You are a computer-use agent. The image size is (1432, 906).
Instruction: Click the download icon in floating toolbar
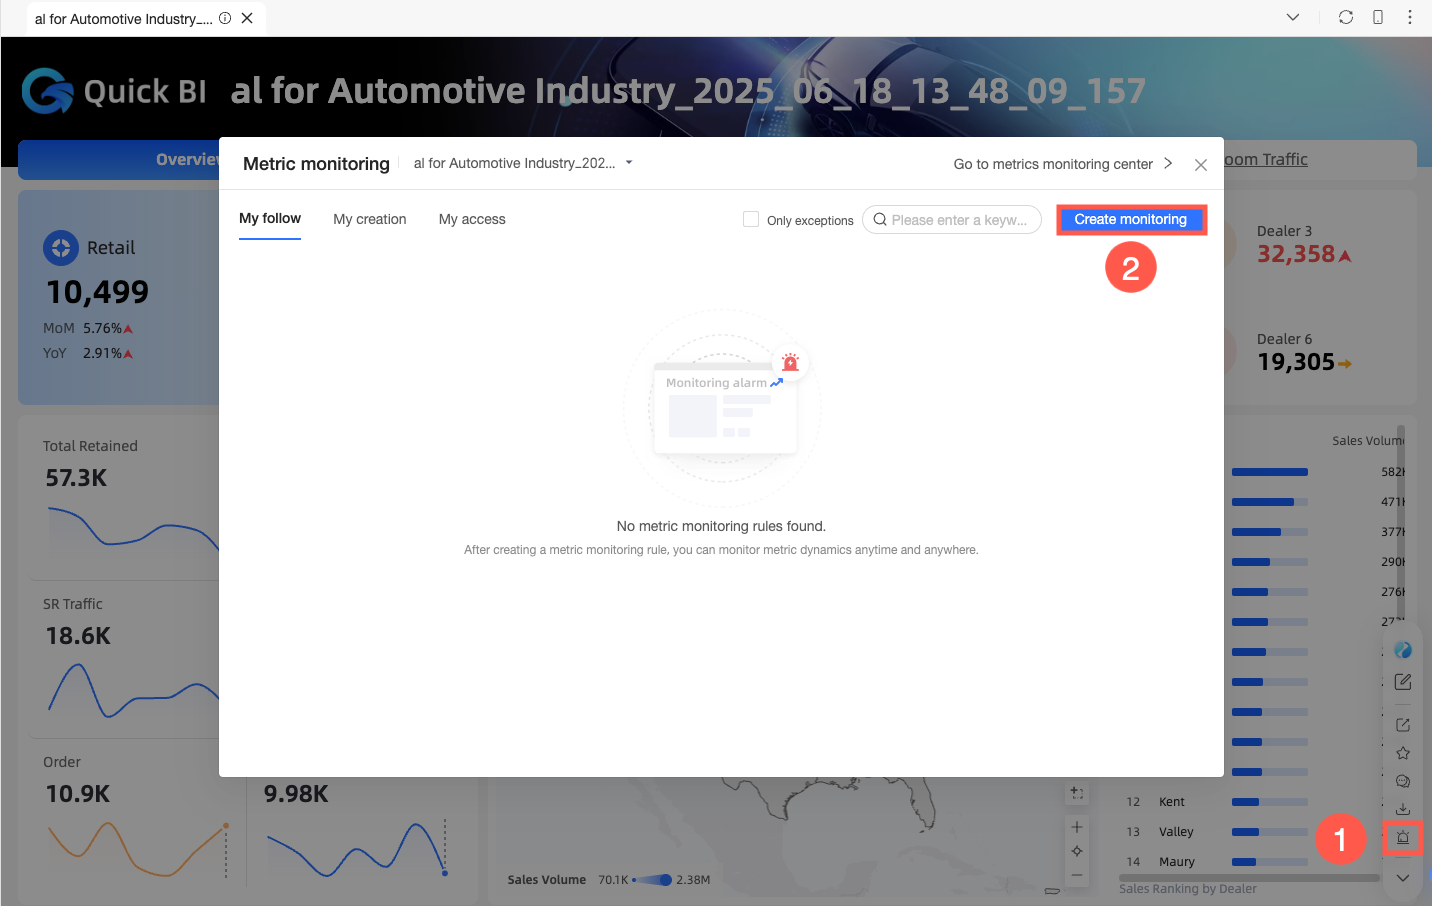[1403, 809]
